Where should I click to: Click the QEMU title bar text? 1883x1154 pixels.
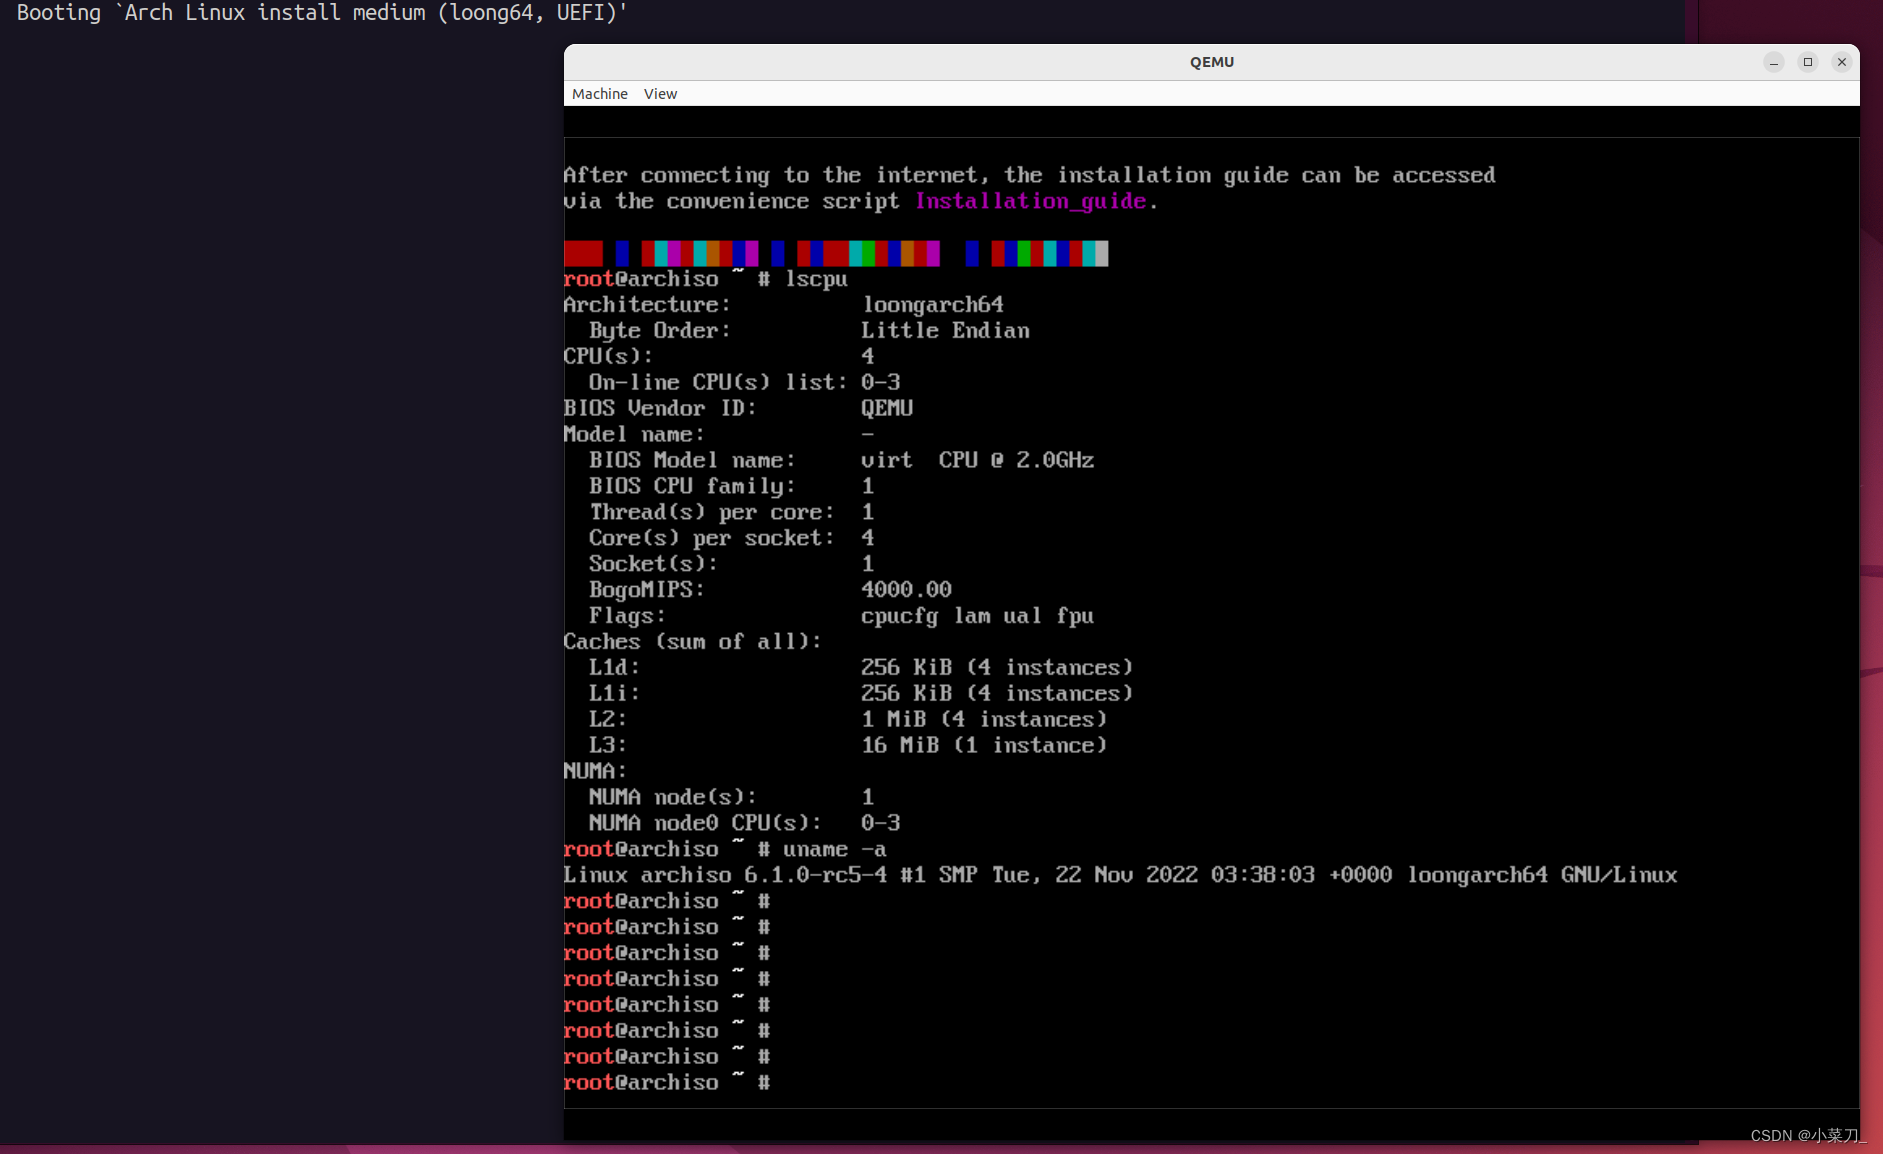(x=1210, y=61)
